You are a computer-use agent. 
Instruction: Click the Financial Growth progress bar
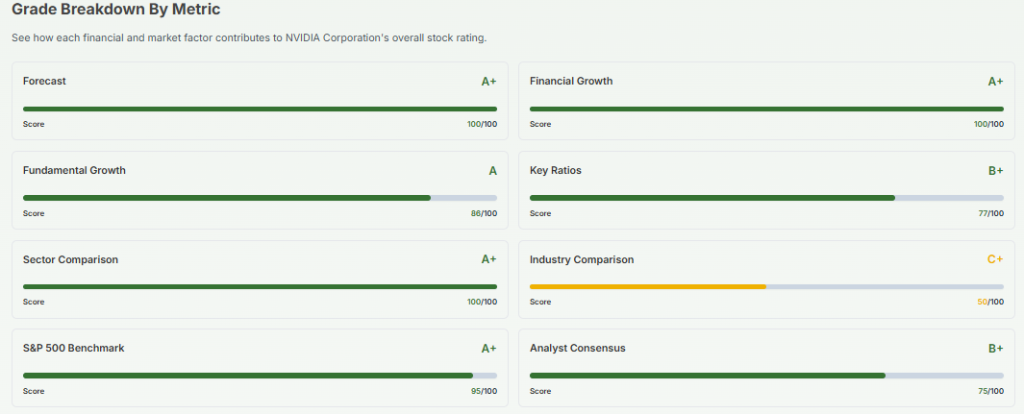(x=767, y=109)
